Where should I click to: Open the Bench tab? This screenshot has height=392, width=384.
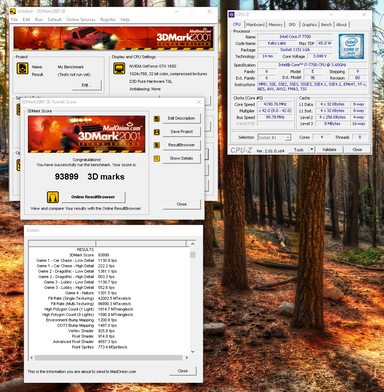pyautogui.click(x=326, y=25)
